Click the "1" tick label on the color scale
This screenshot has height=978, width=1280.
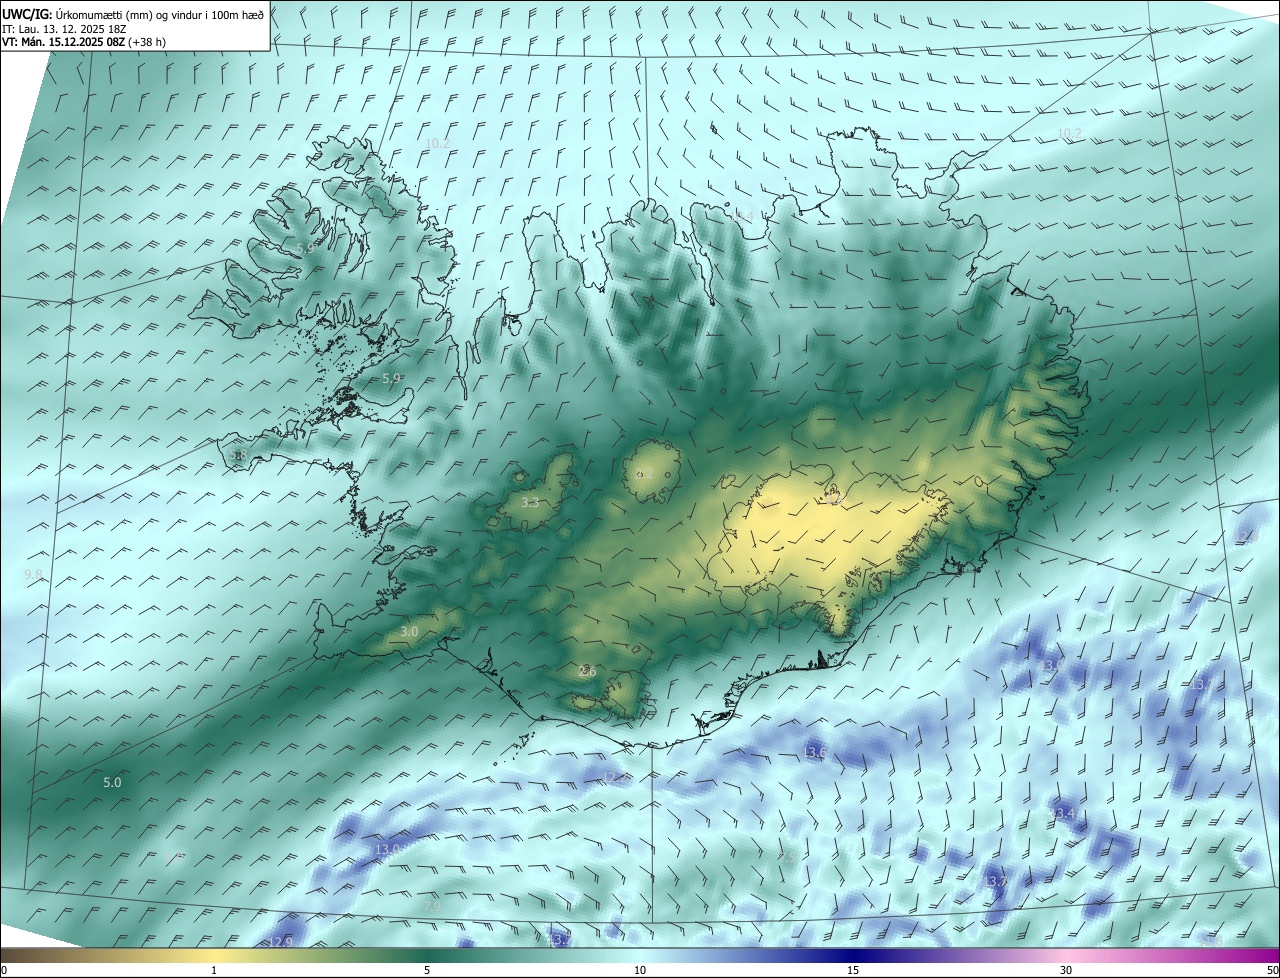(x=214, y=971)
